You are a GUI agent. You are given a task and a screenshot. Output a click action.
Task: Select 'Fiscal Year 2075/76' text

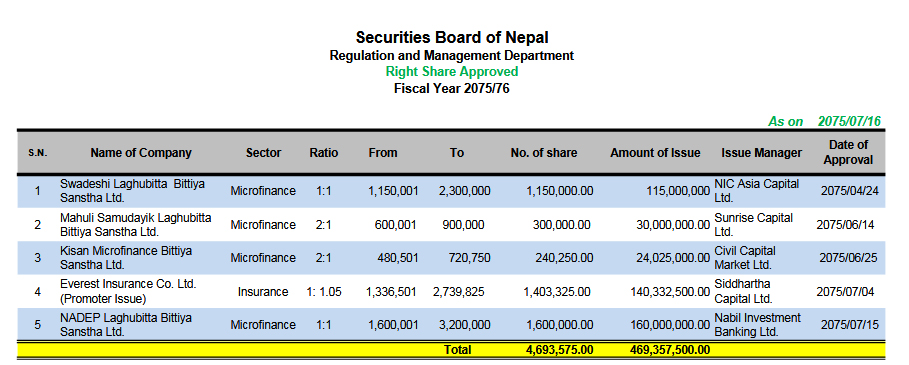point(452,89)
